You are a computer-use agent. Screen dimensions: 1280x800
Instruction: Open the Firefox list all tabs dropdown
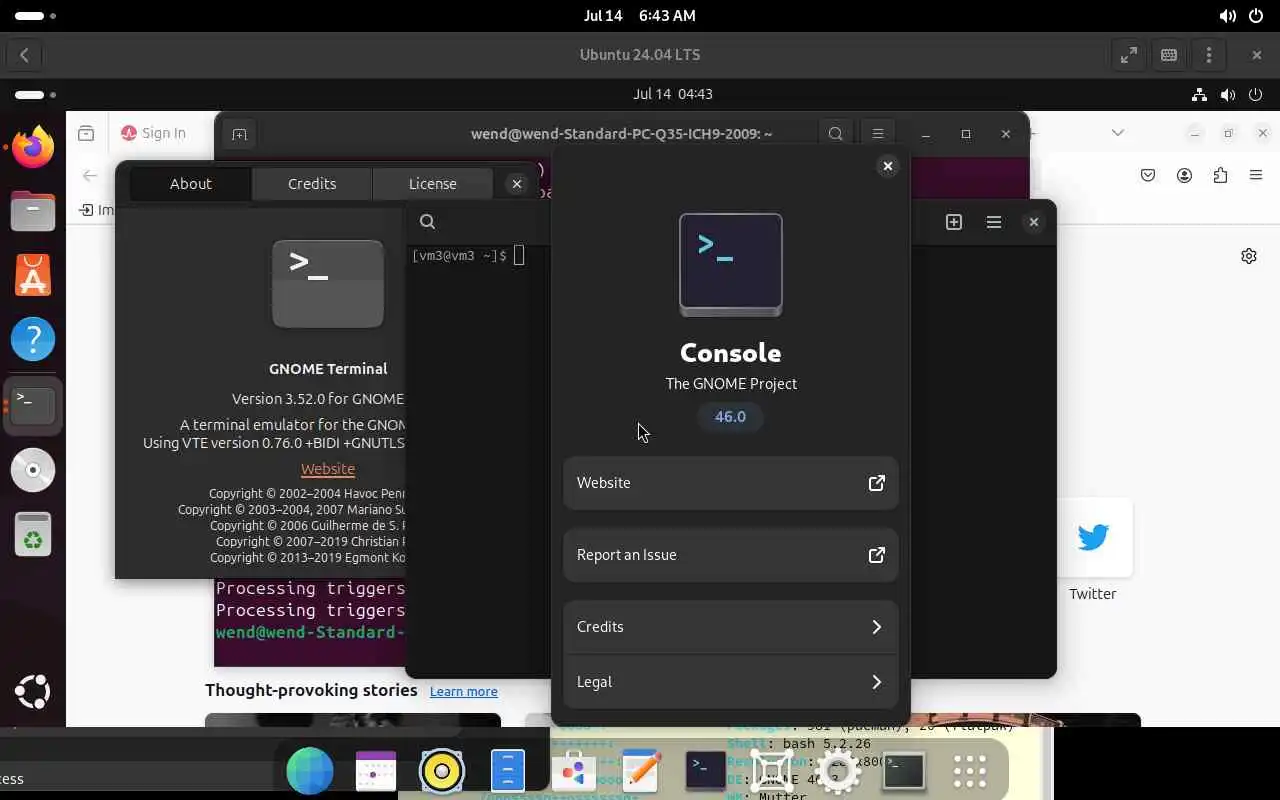click(1118, 133)
